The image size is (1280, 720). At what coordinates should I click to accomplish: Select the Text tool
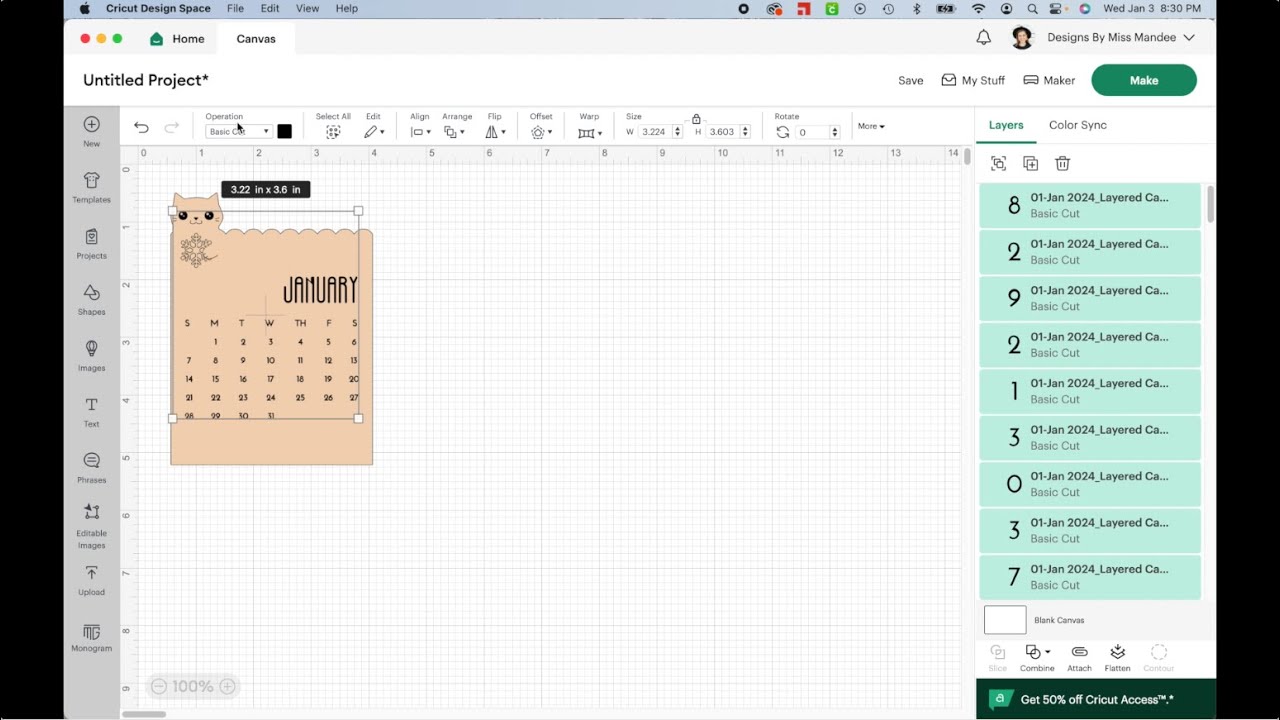pyautogui.click(x=91, y=411)
